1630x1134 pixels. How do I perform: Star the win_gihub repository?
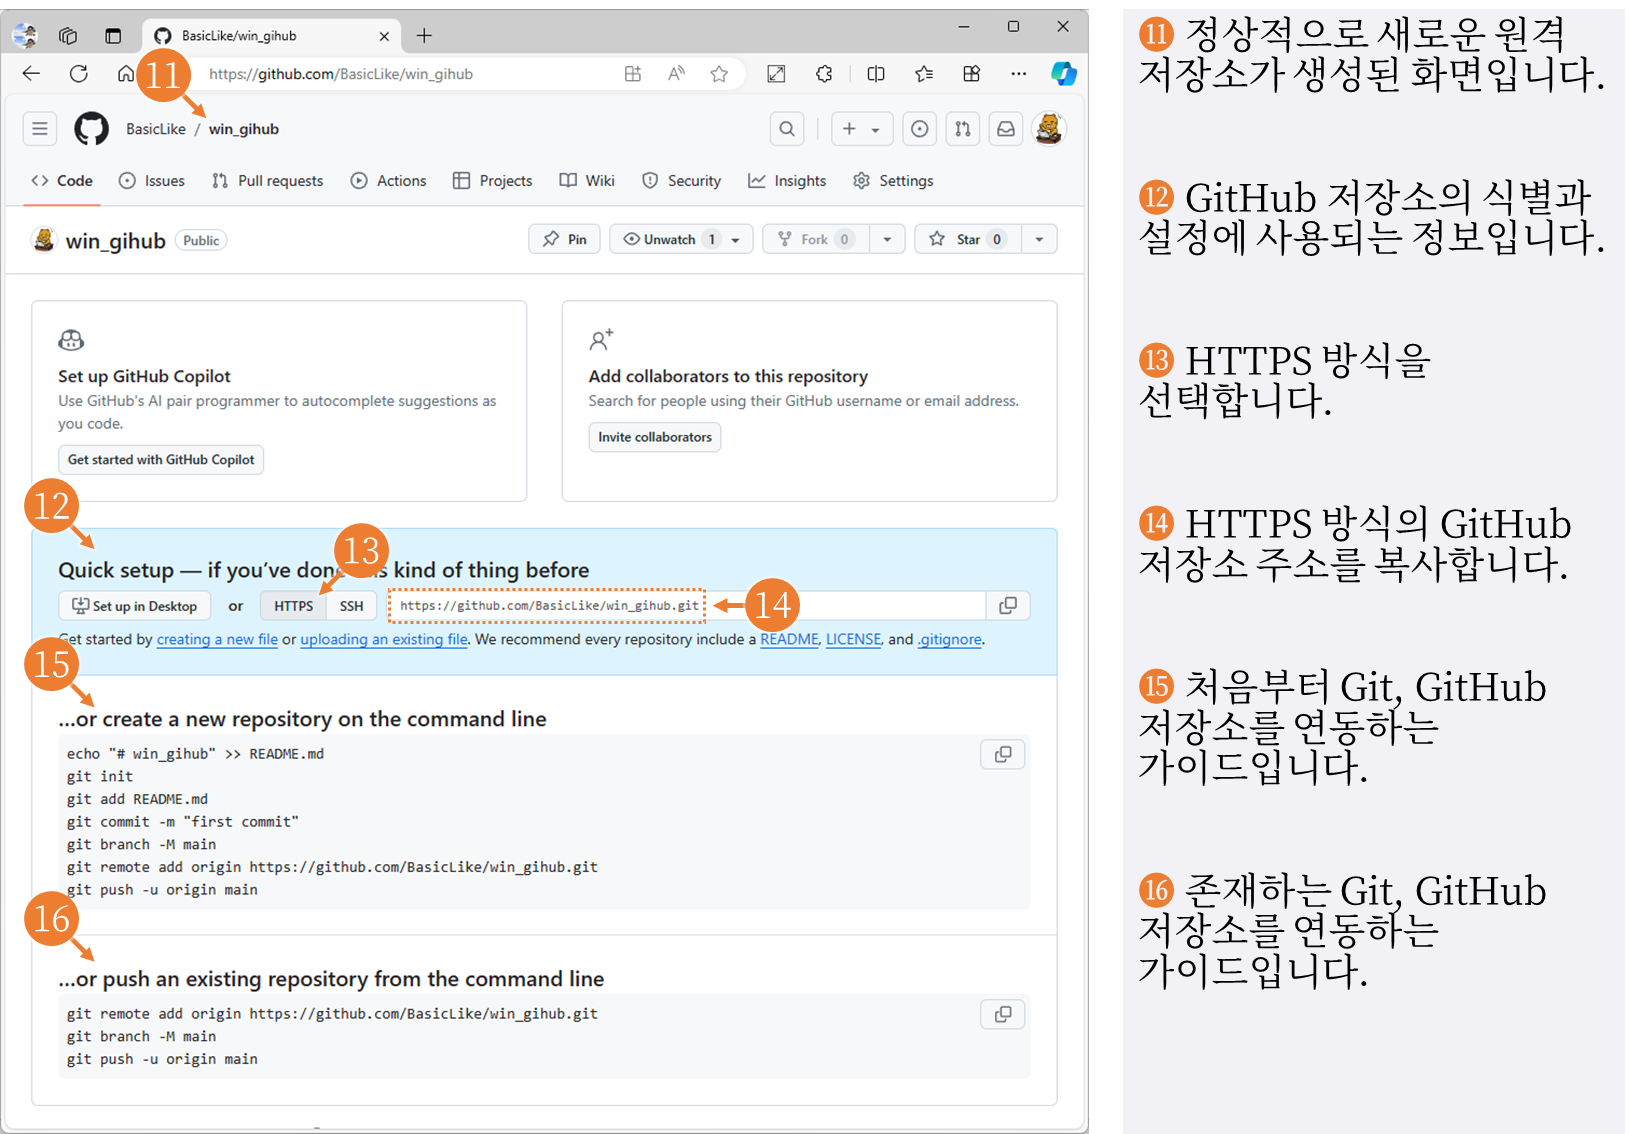pos(968,240)
